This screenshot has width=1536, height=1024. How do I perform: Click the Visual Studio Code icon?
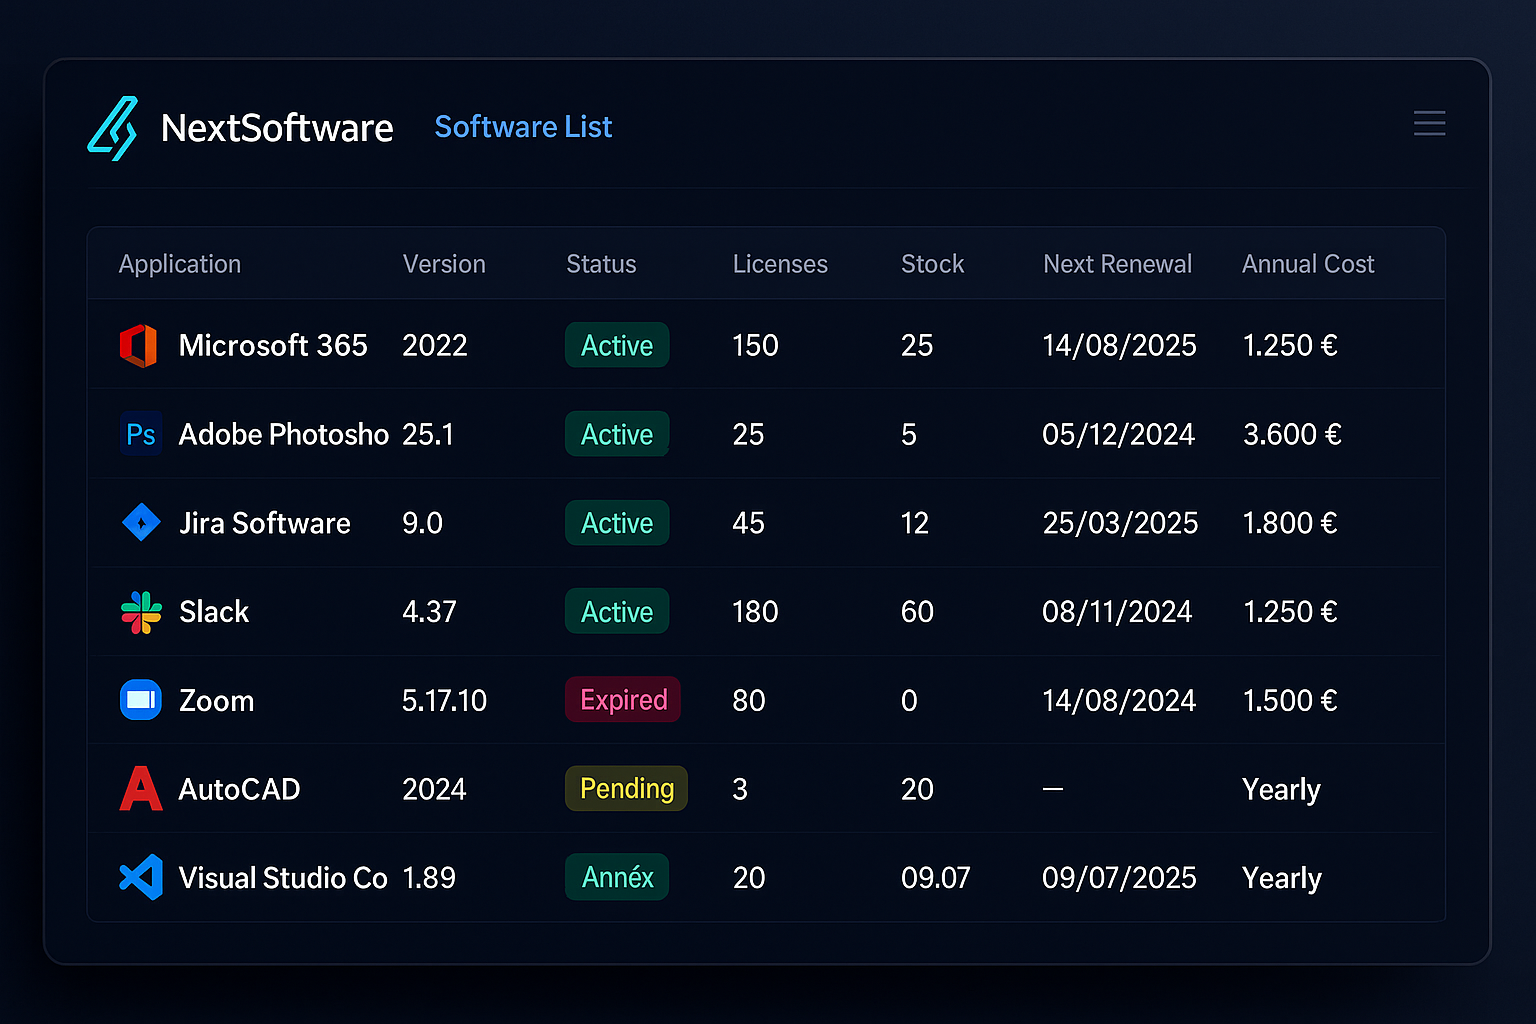[x=141, y=878]
